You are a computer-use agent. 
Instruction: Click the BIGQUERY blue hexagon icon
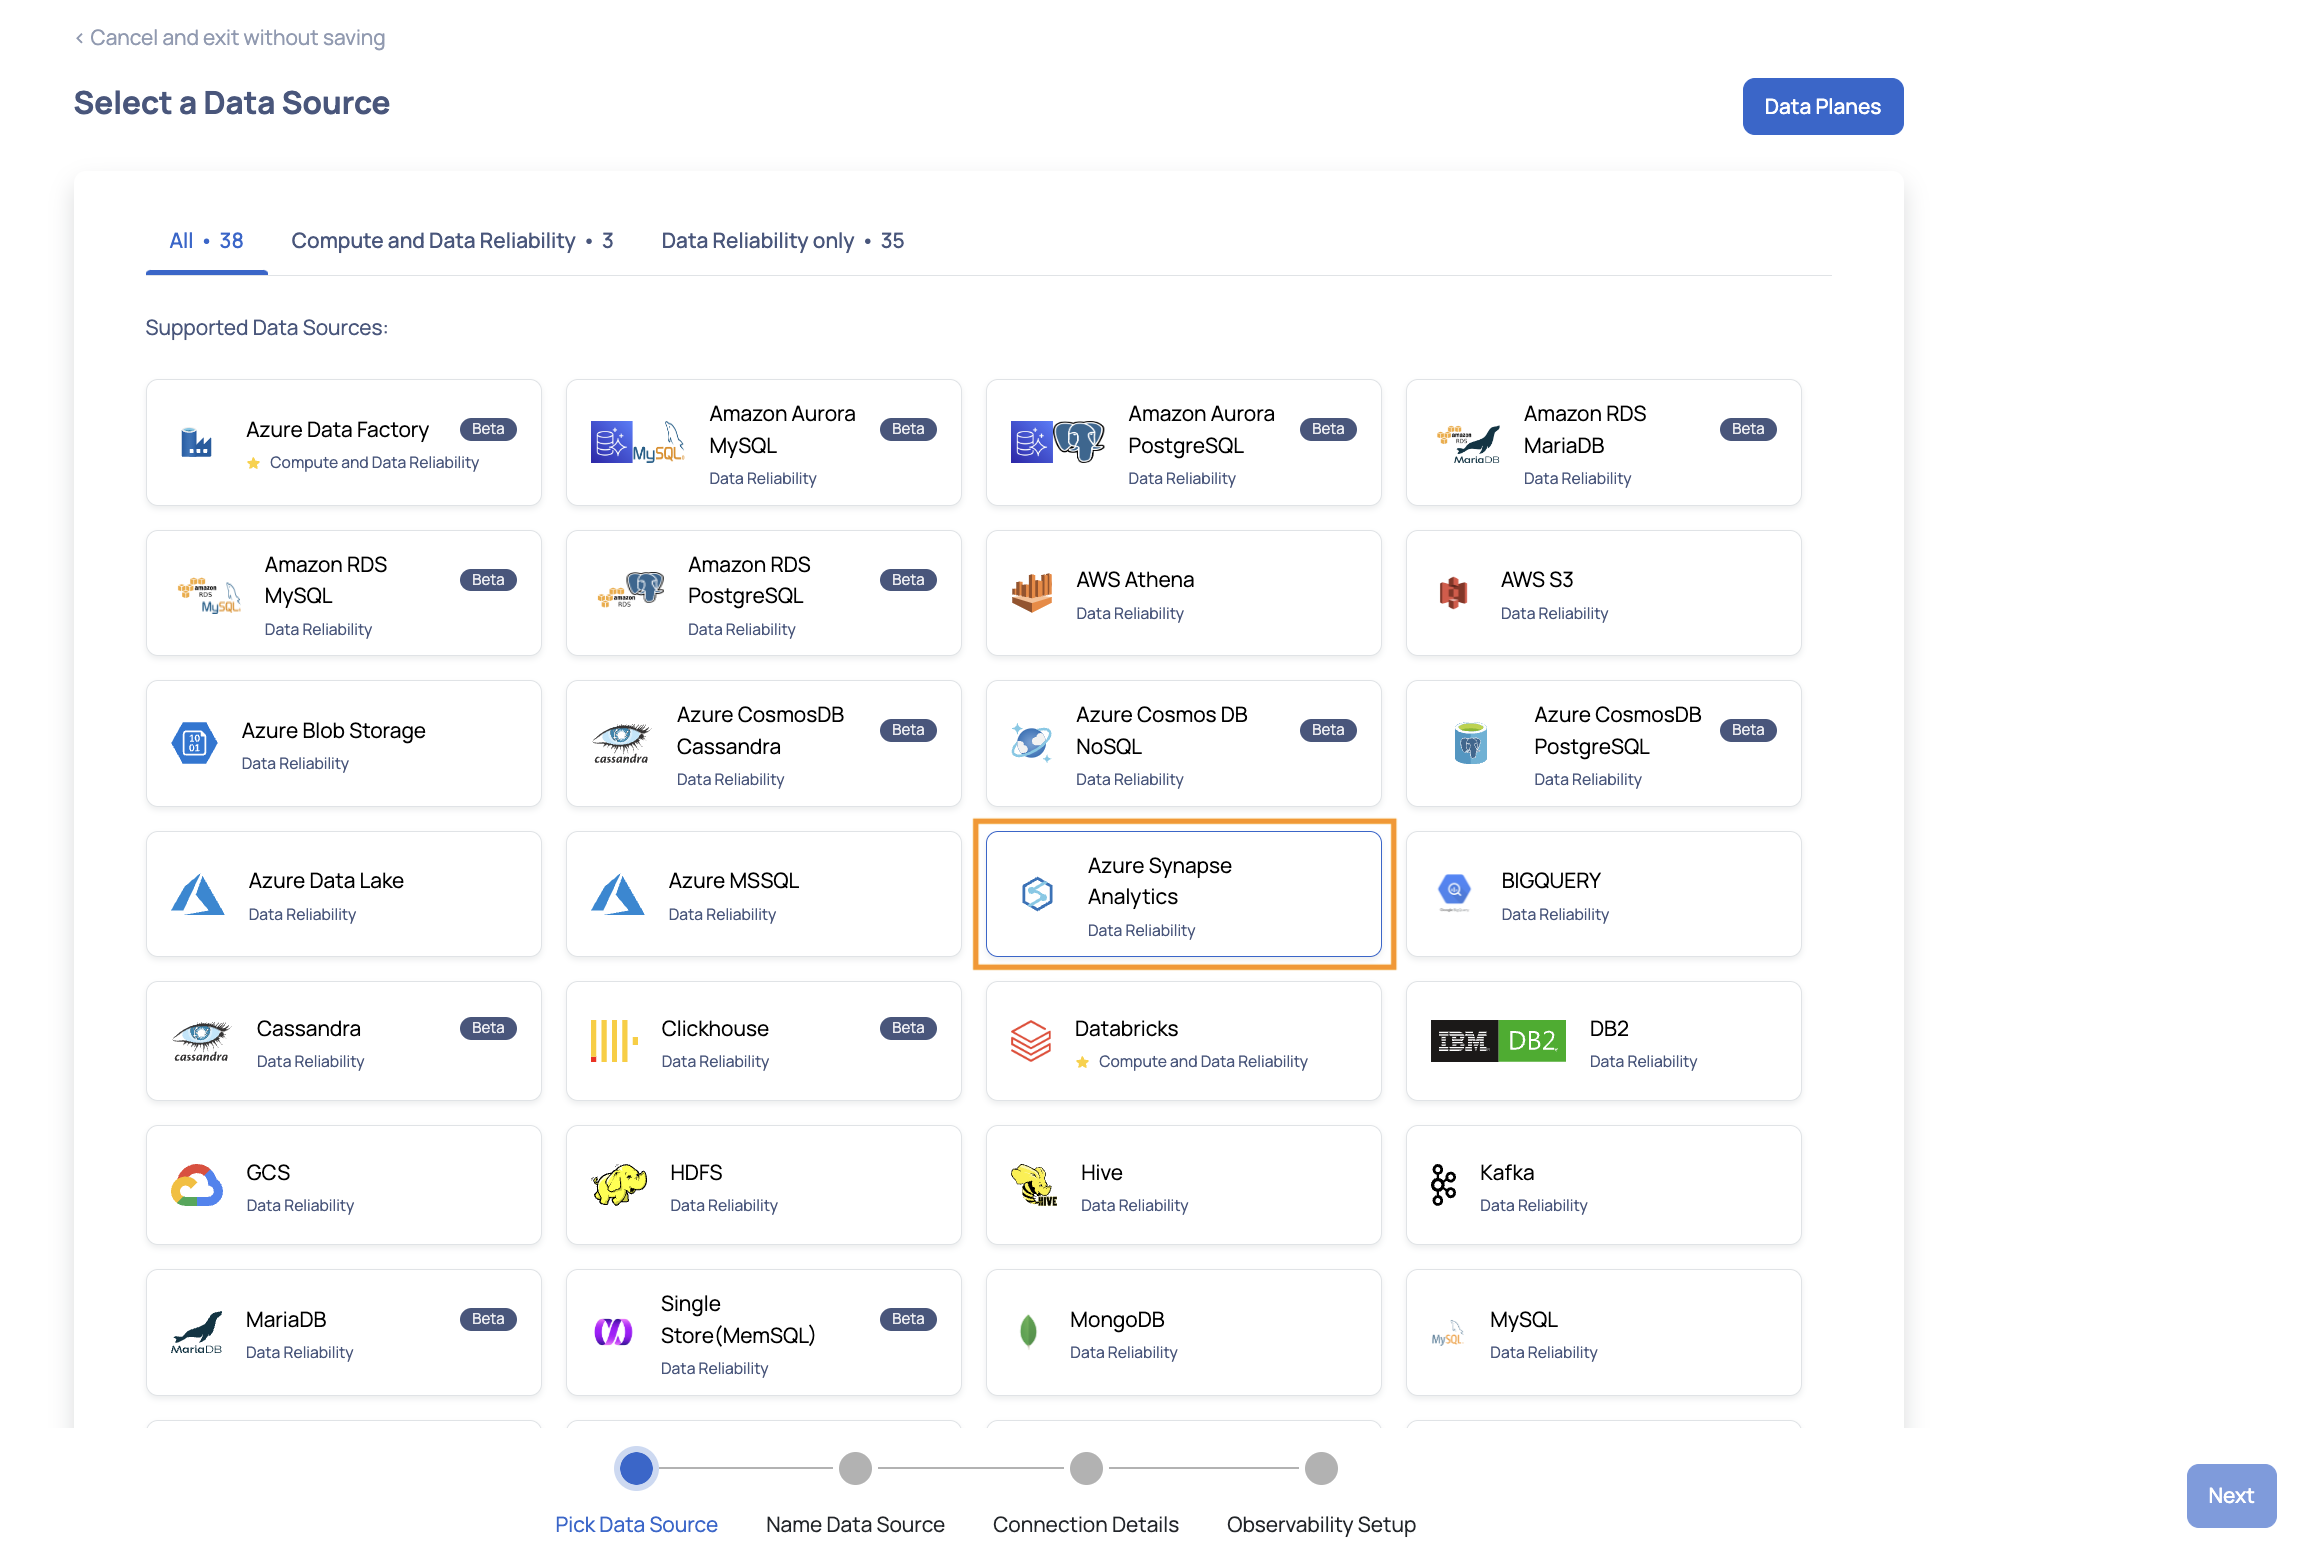tap(1454, 891)
